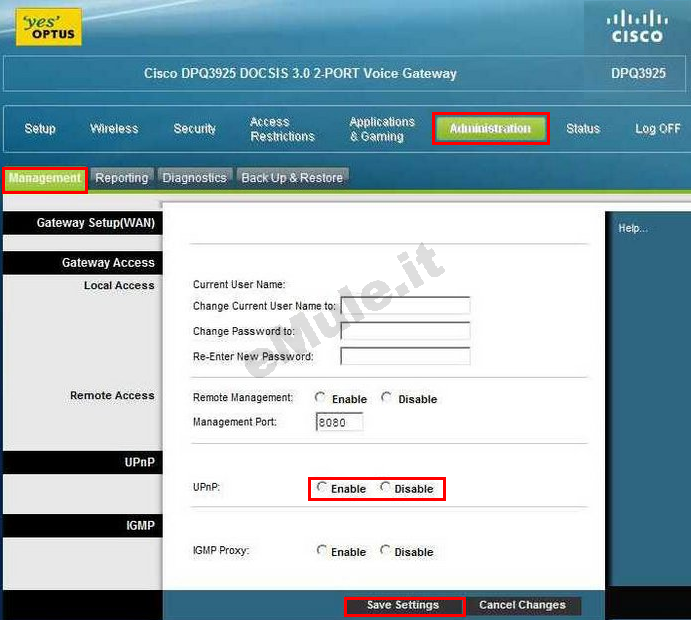Open Access Restrictions menu

click(282, 129)
